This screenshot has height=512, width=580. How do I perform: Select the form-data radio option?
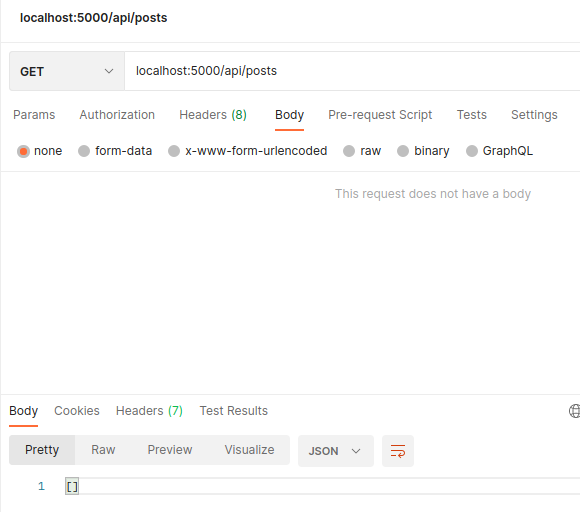tap(84, 151)
